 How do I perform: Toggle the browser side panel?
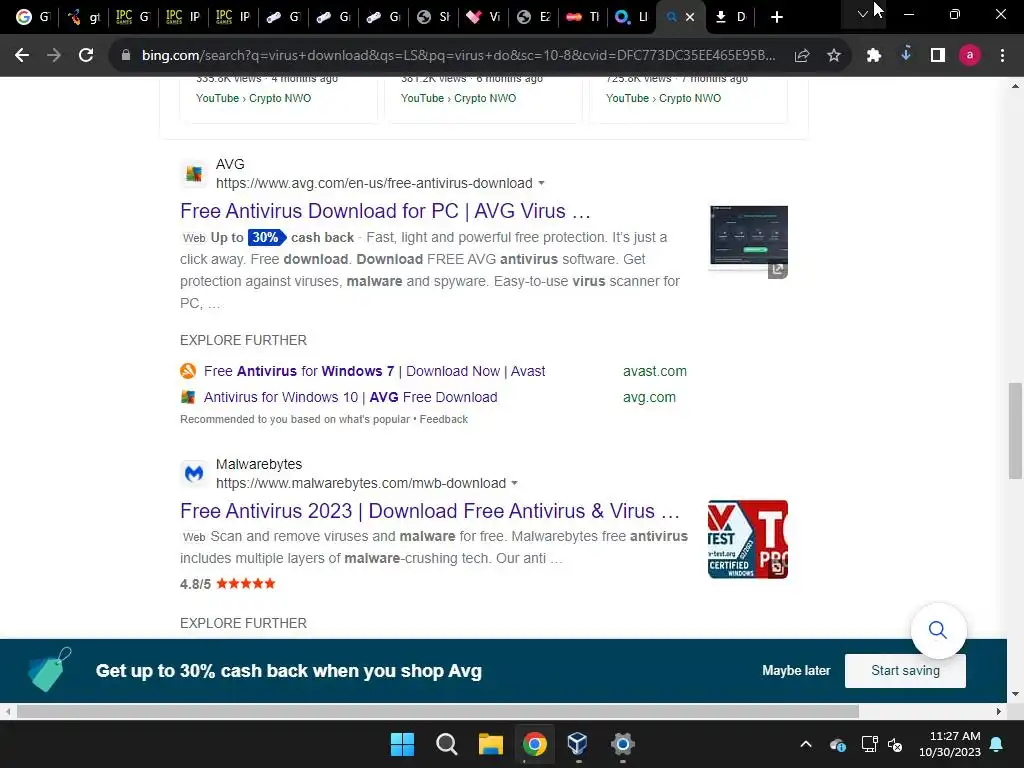point(938,56)
